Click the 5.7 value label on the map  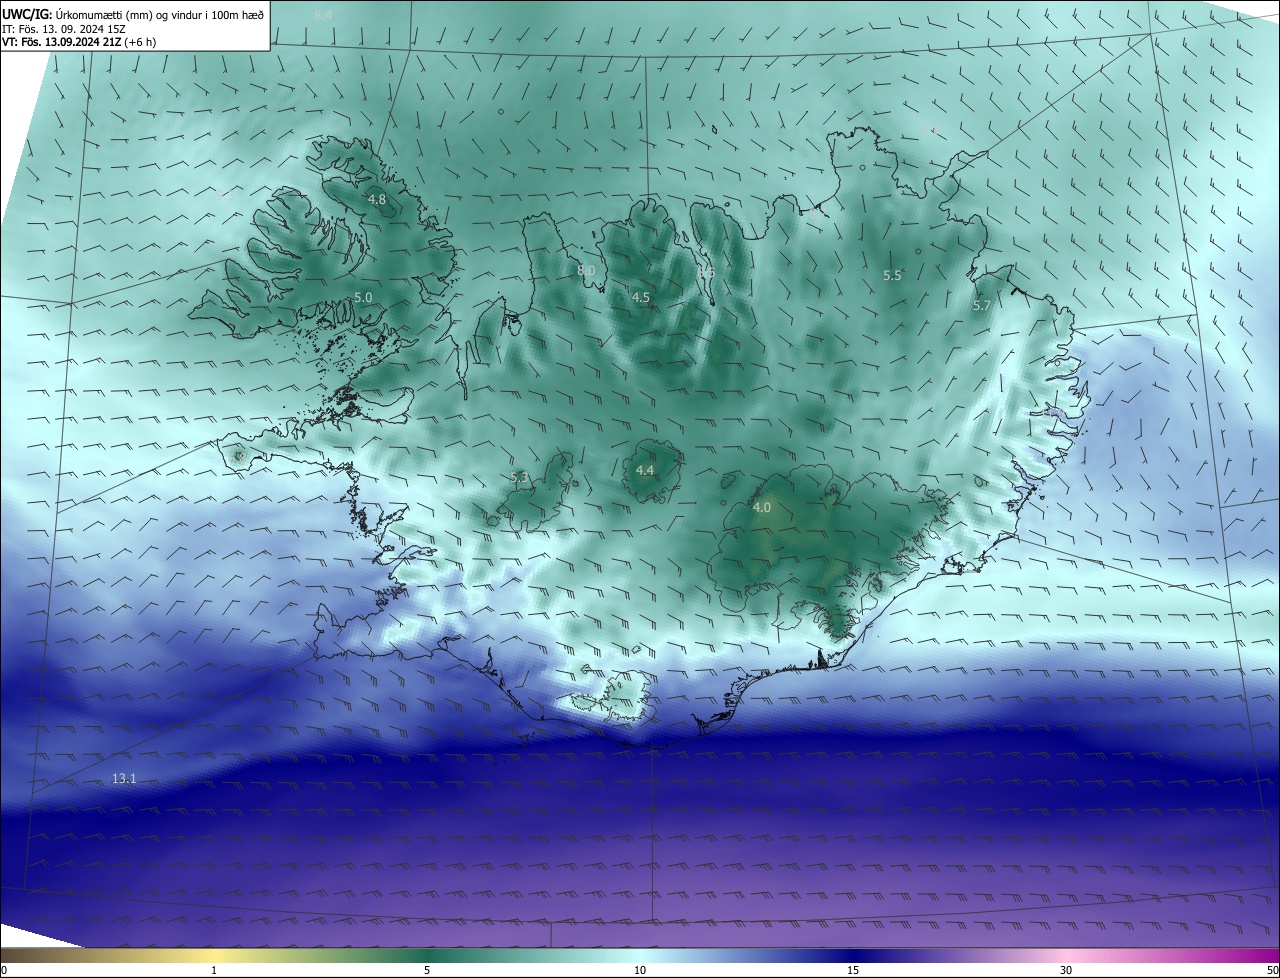pos(982,306)
